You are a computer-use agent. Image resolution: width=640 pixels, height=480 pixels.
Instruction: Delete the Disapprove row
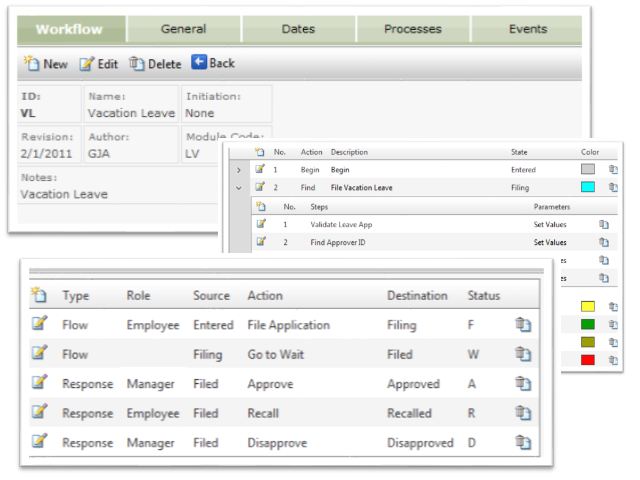point(523,442)
